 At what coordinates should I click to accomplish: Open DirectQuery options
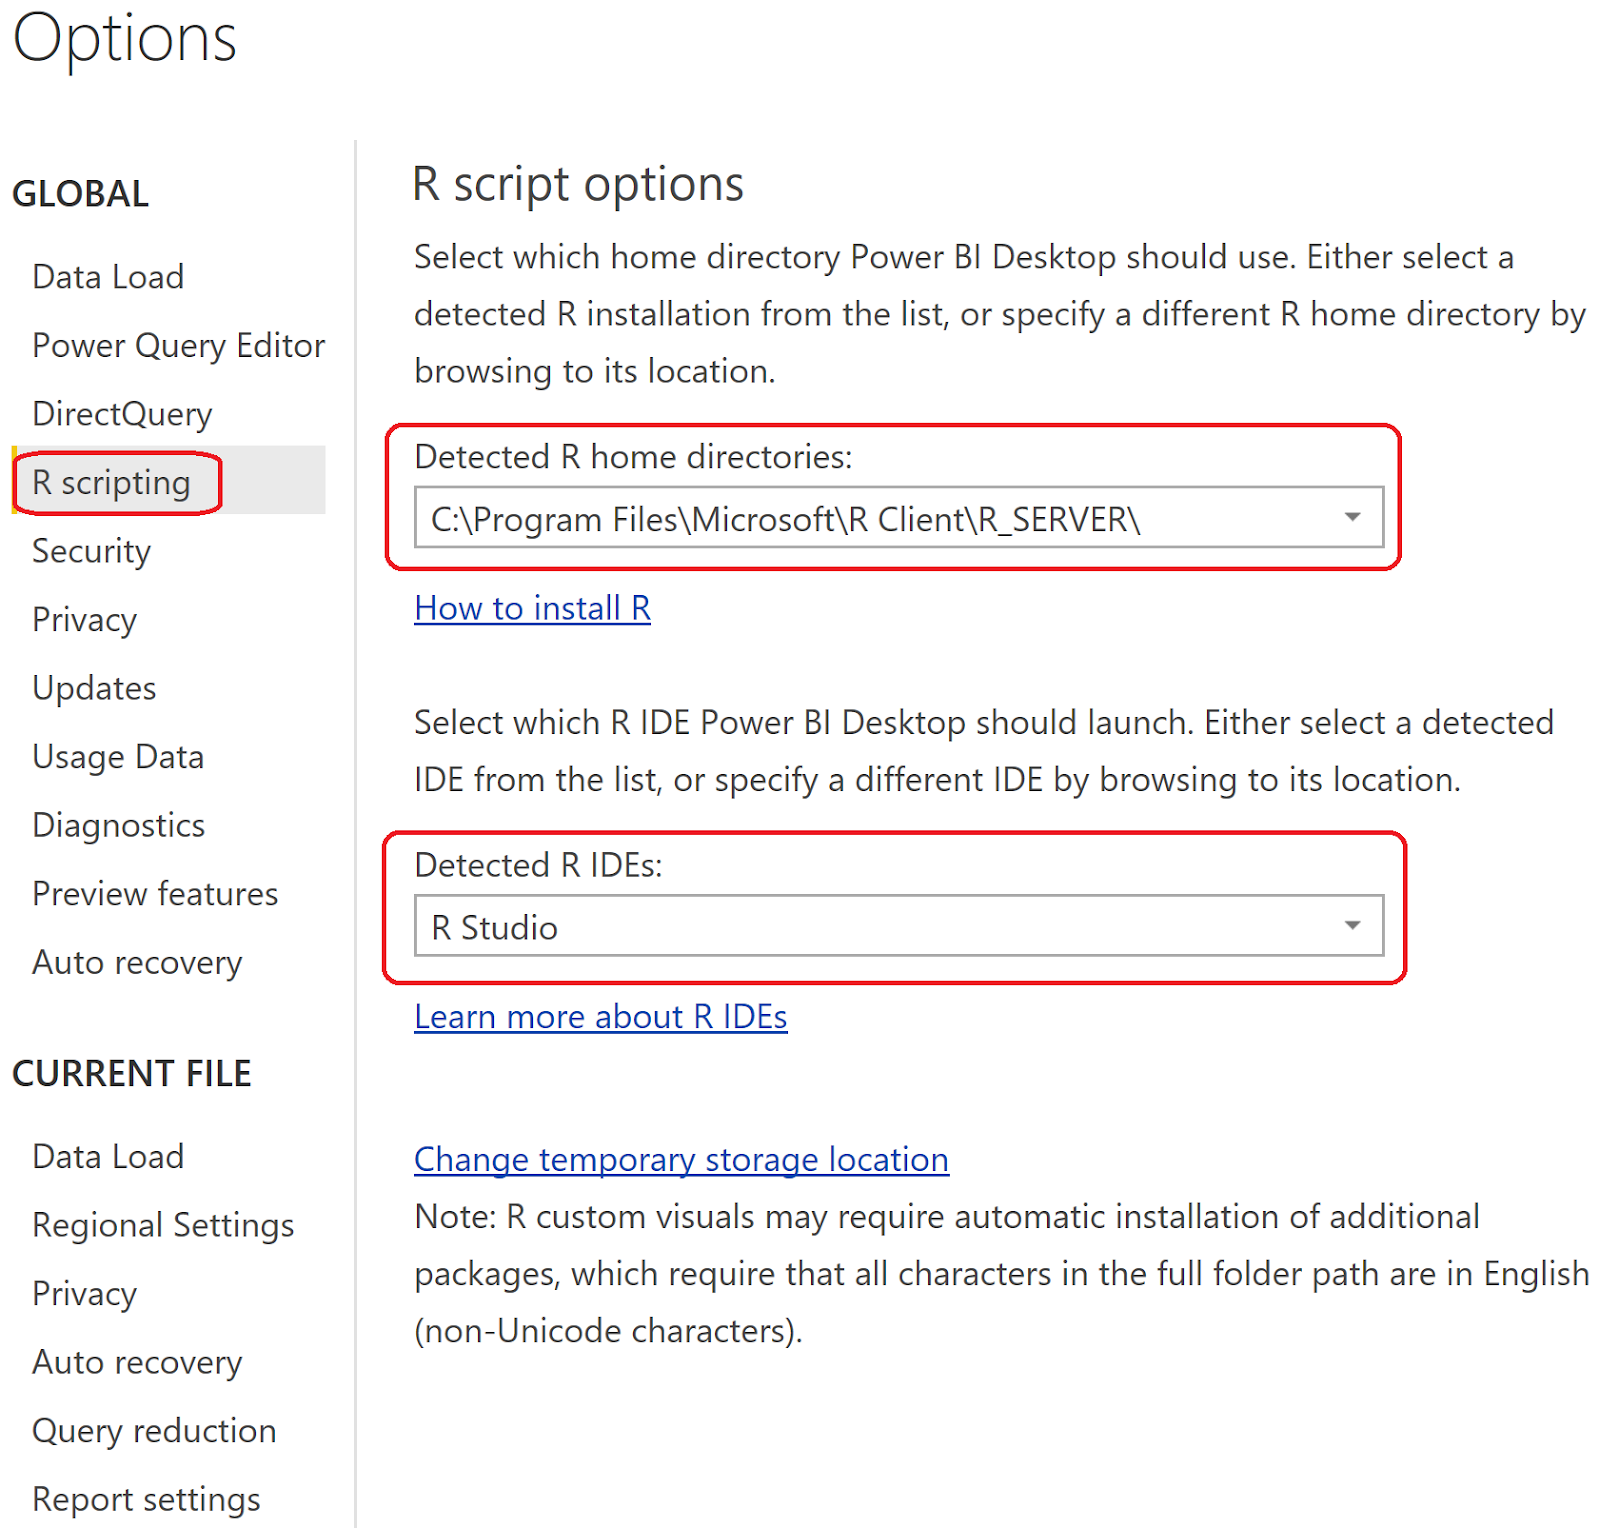pyautogui.click(x=122, y=414)
